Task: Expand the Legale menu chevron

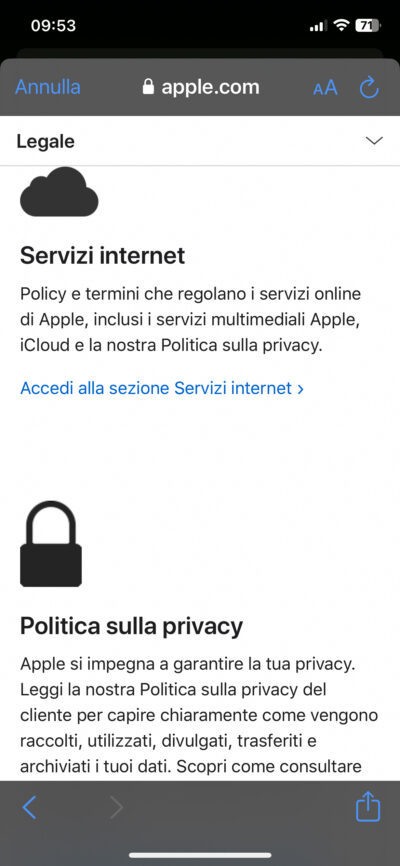Action: (374, 141)
